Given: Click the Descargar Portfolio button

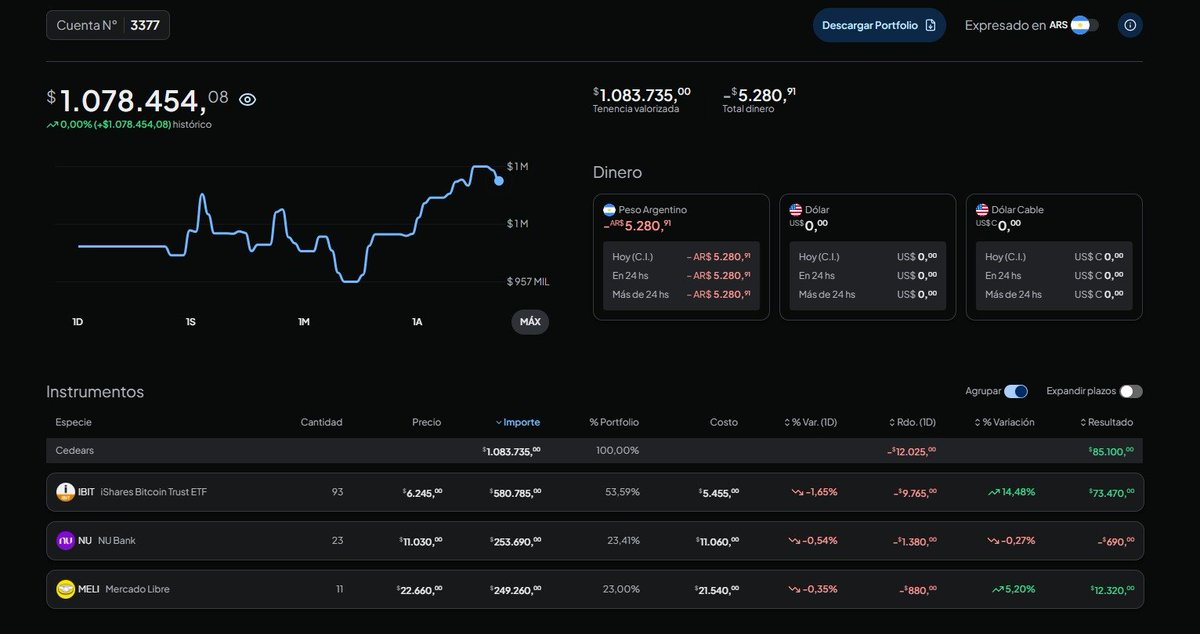Looking at the screenshot, I should pyautogui.click(x=879, y=25).
